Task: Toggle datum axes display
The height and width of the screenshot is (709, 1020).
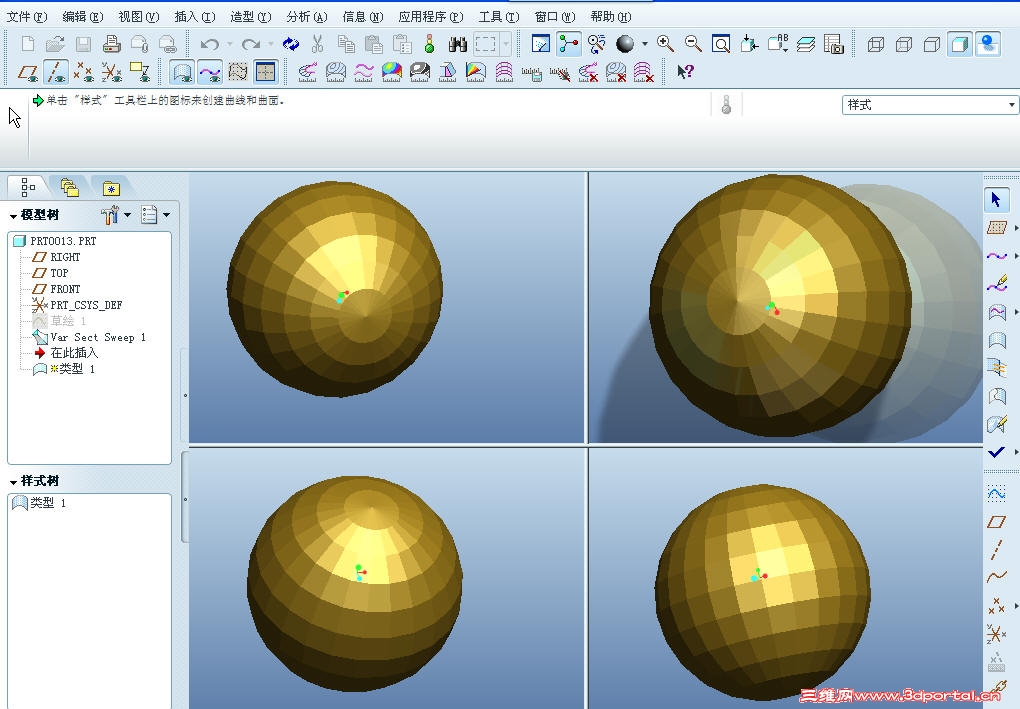Action: tap(56, 72)
